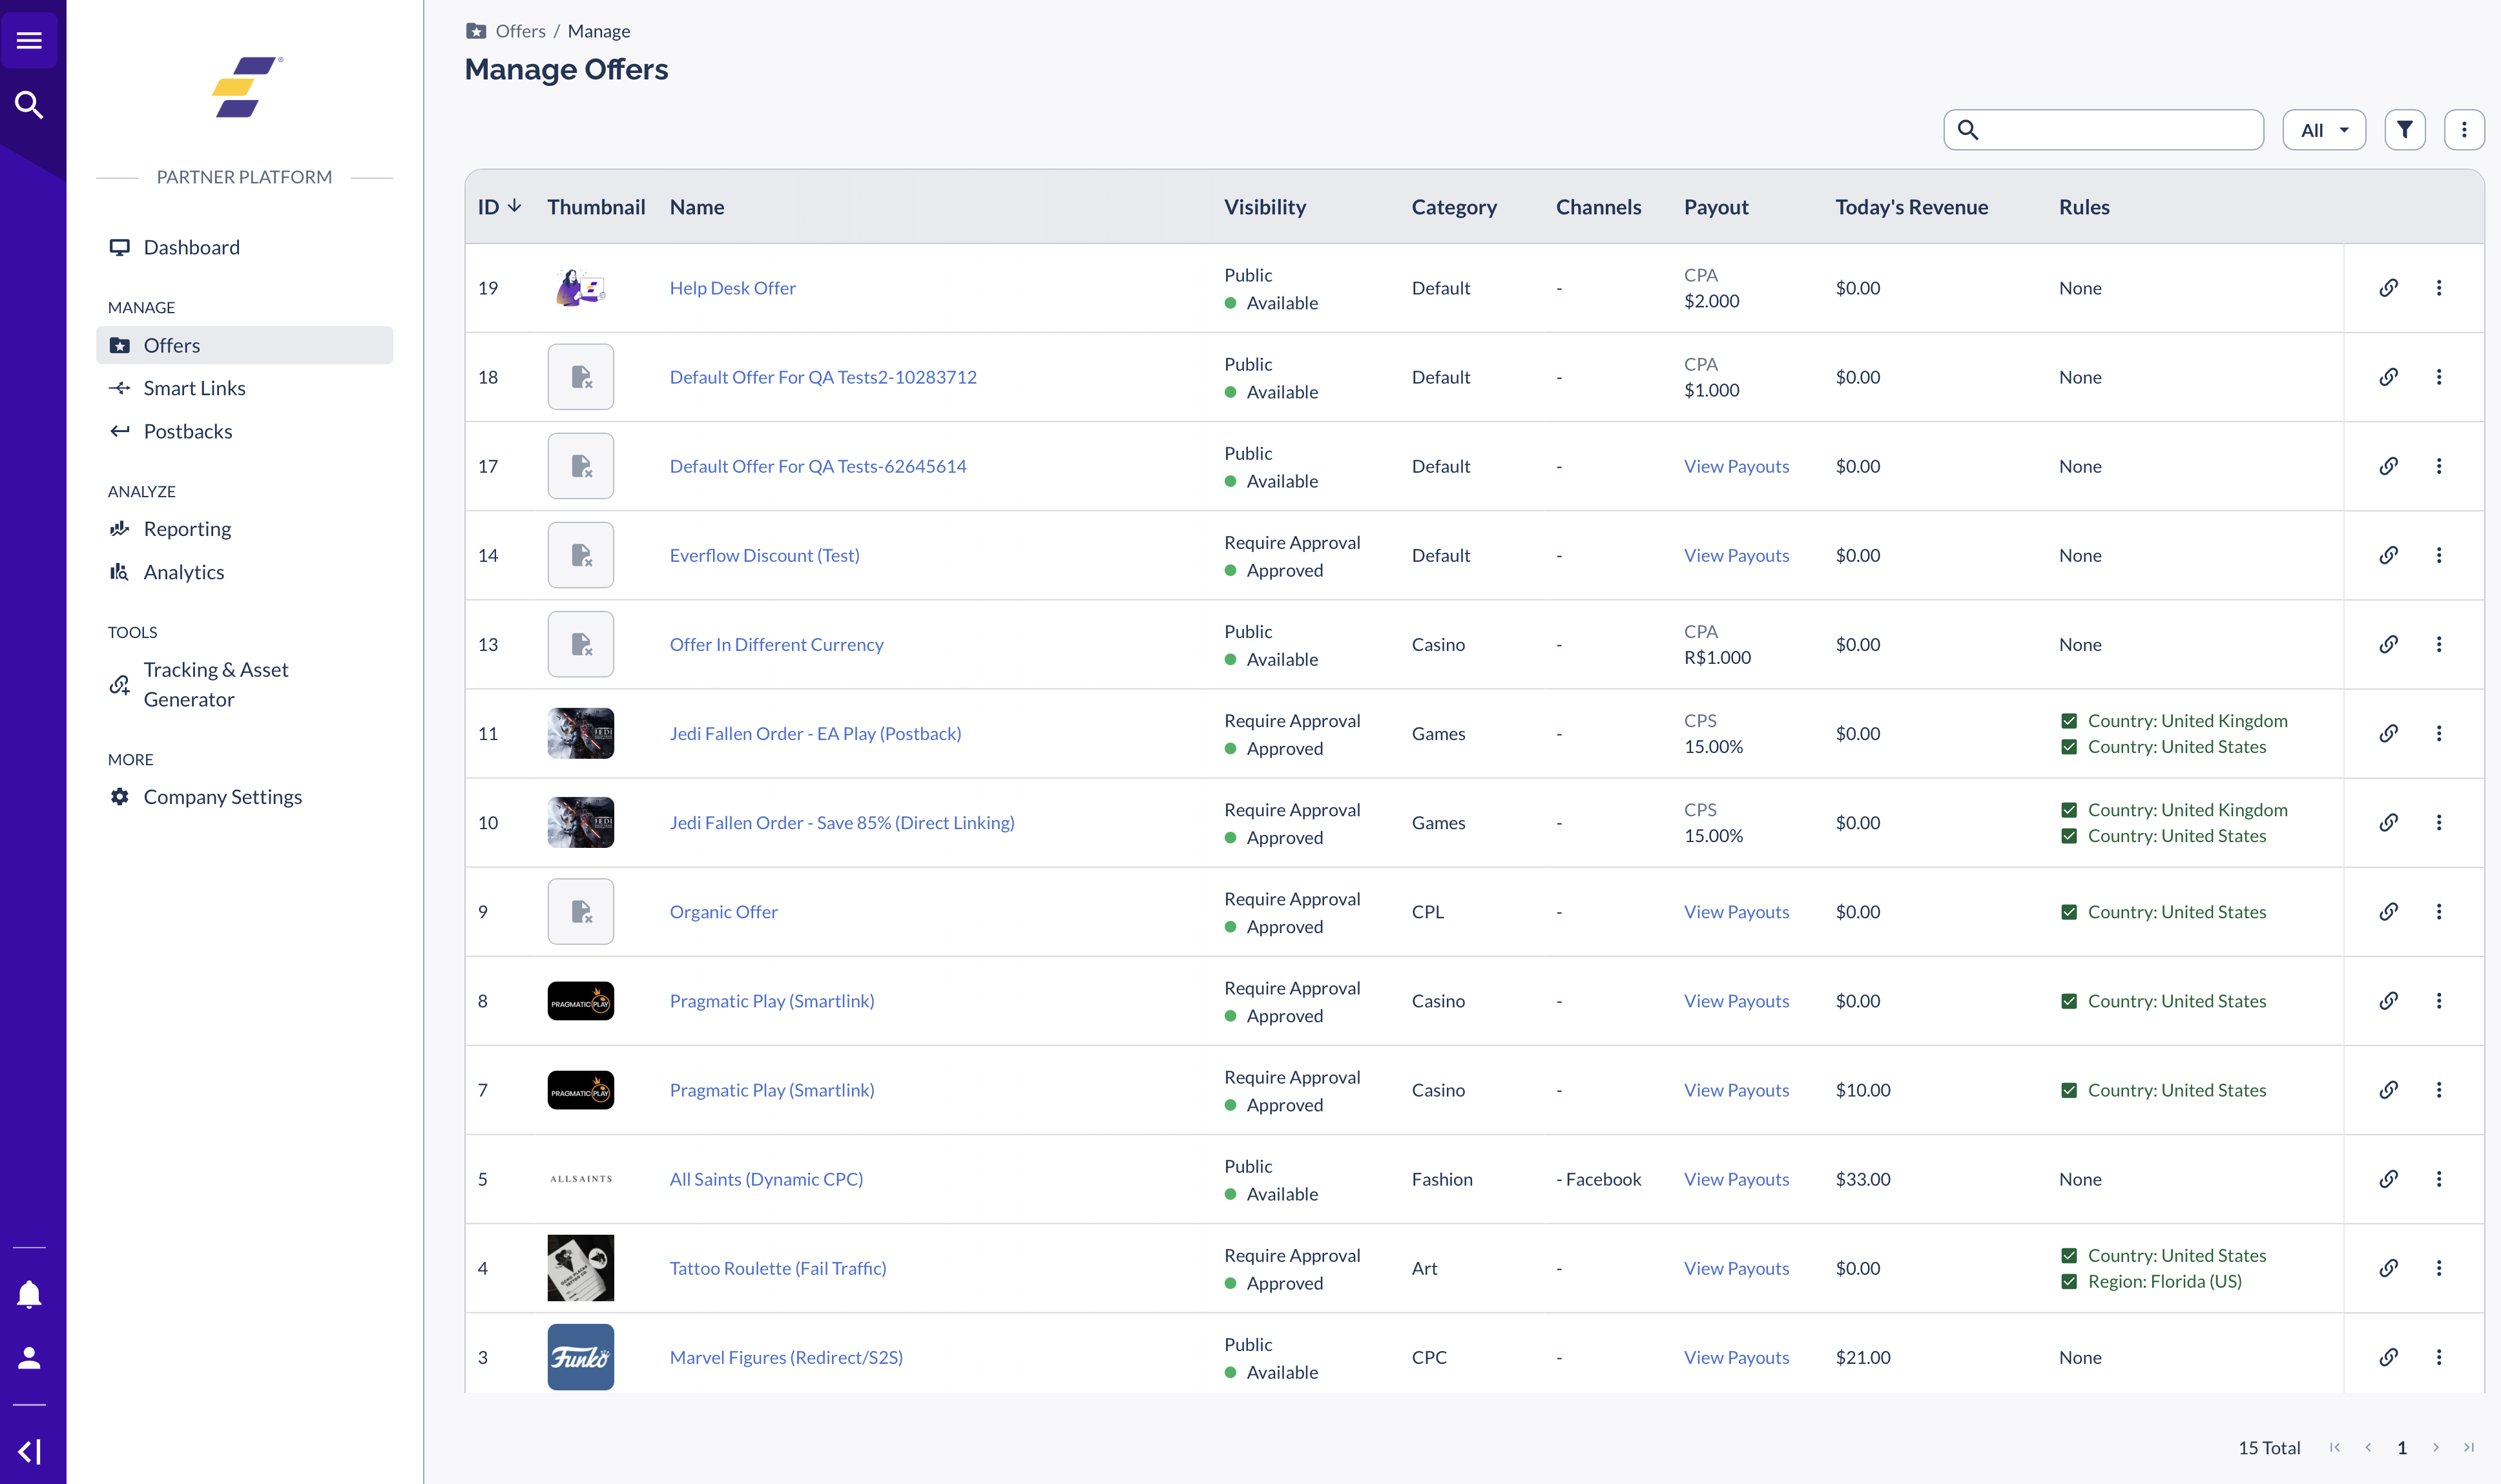Image resolution: width=2501 pixels, height=1484 pixels.
Task: Toggle Region Florida rule on Tattoo Roulette
Action: pyautogui.click(x=2069, y=1281)
